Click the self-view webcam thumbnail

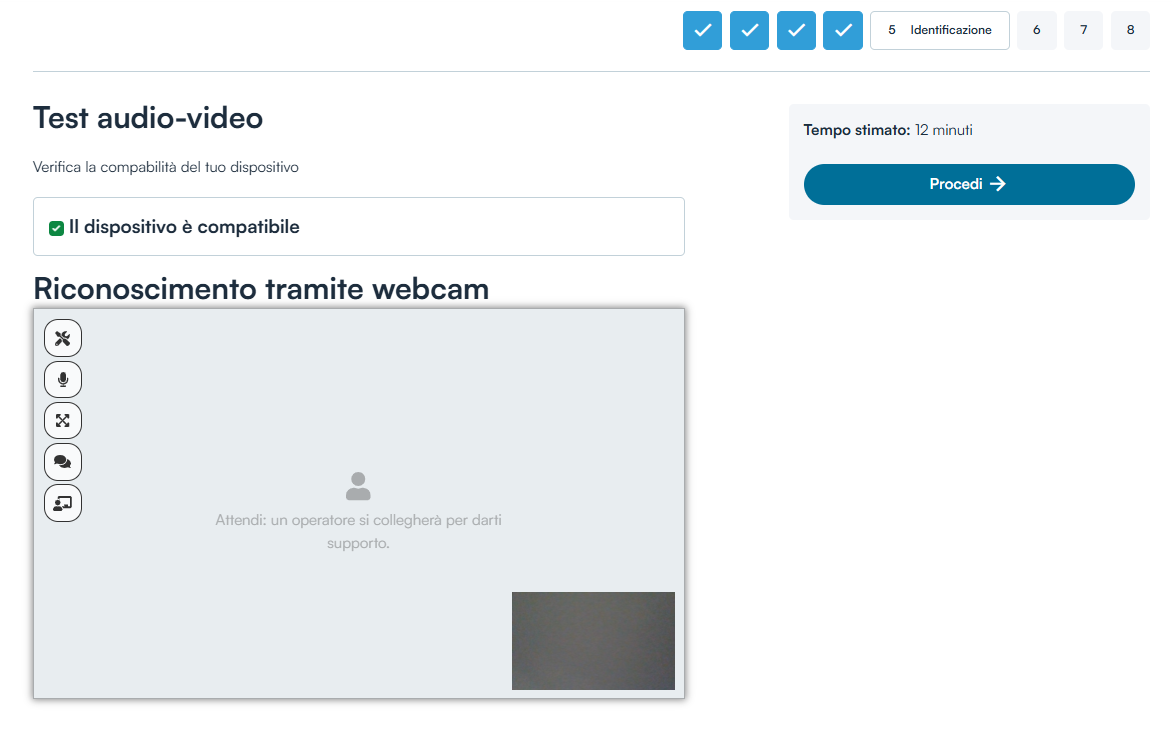coord(593,640)
